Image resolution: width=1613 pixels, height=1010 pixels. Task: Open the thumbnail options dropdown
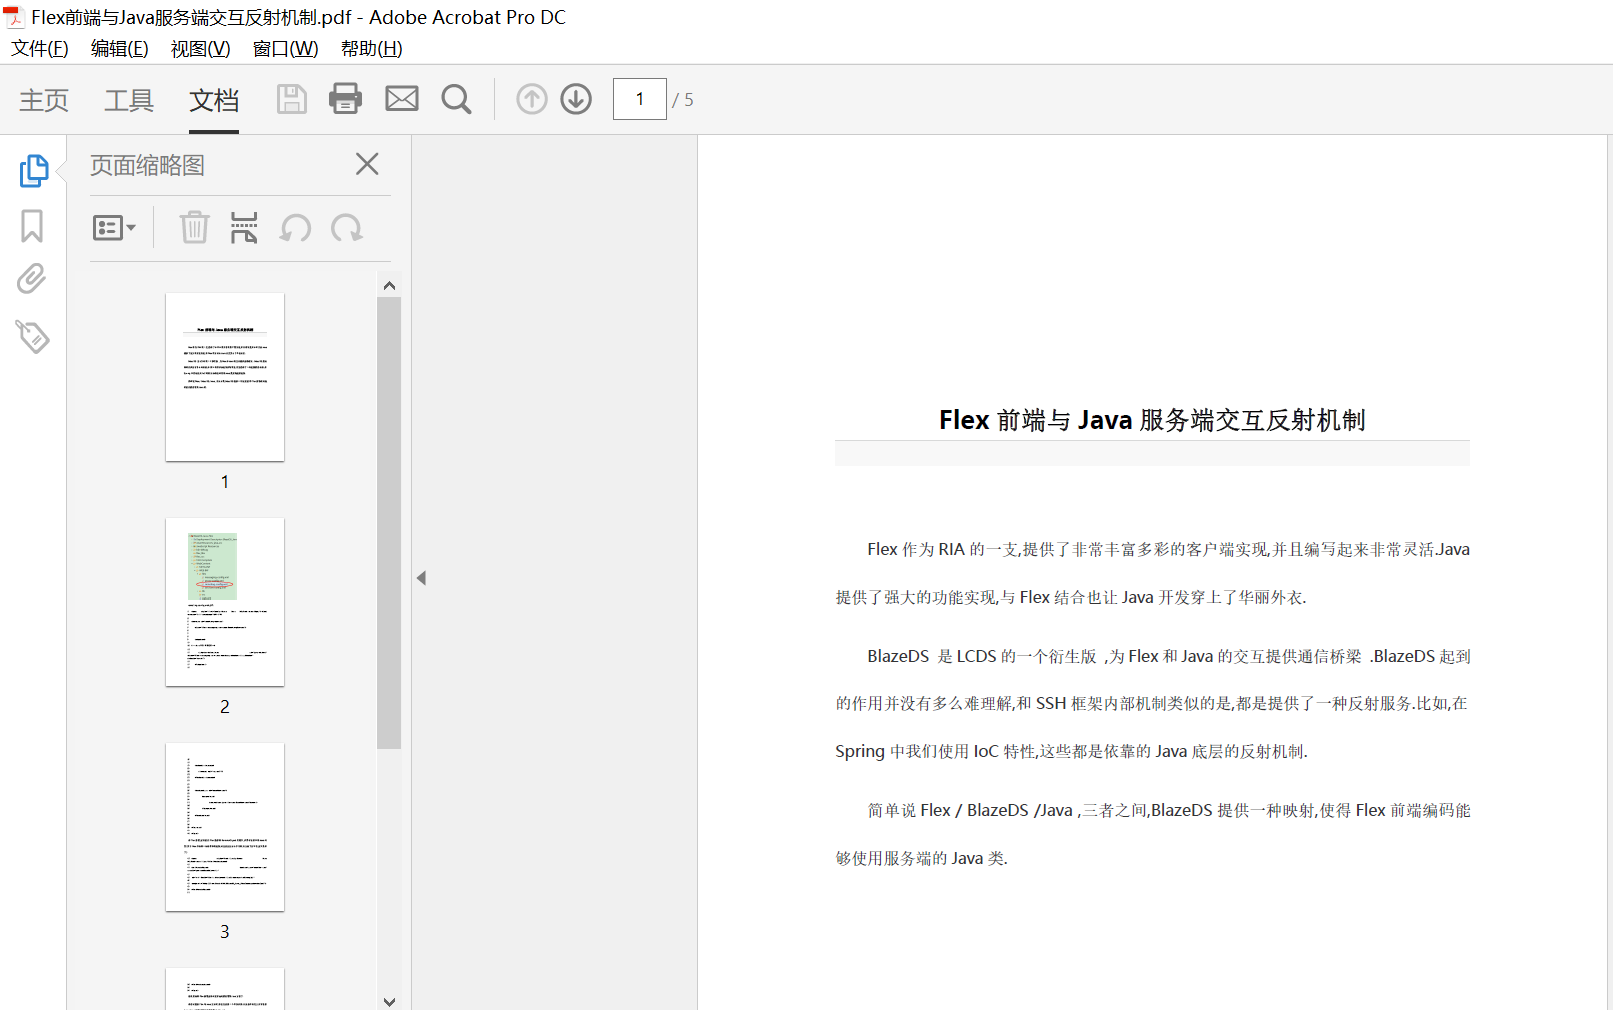(x=114, y=228)
